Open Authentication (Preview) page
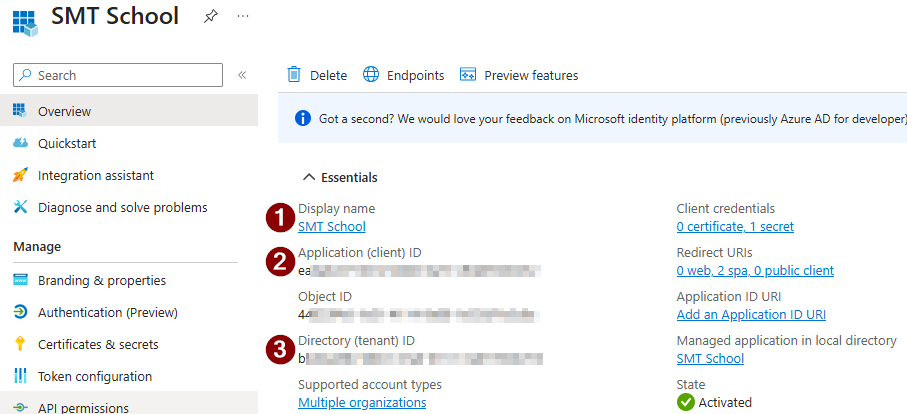907x414 pixels. pos(107,312)
